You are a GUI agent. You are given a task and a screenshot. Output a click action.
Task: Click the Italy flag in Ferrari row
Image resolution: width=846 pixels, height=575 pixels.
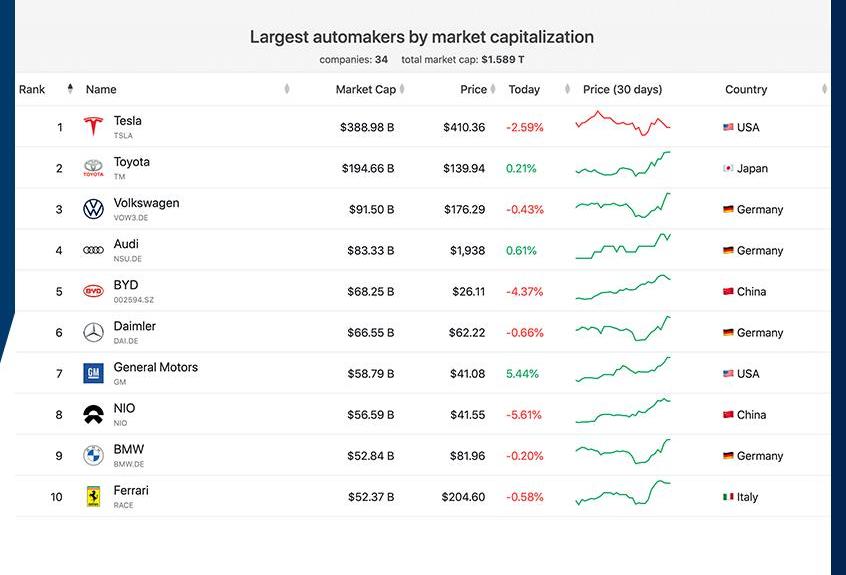pyautogui.click(x=728, y=497)
